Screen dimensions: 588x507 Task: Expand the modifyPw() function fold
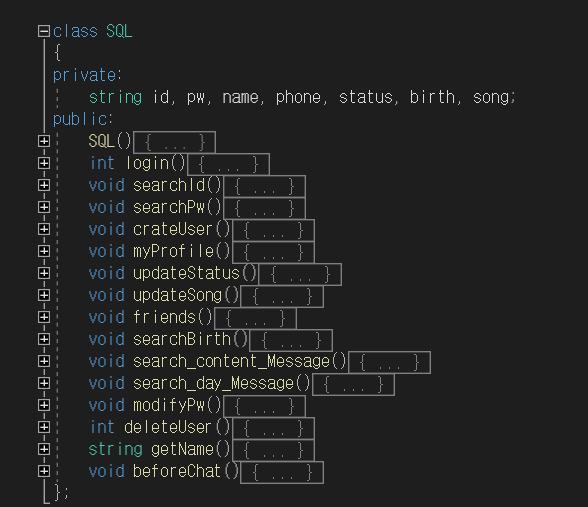tap(44, 405)
